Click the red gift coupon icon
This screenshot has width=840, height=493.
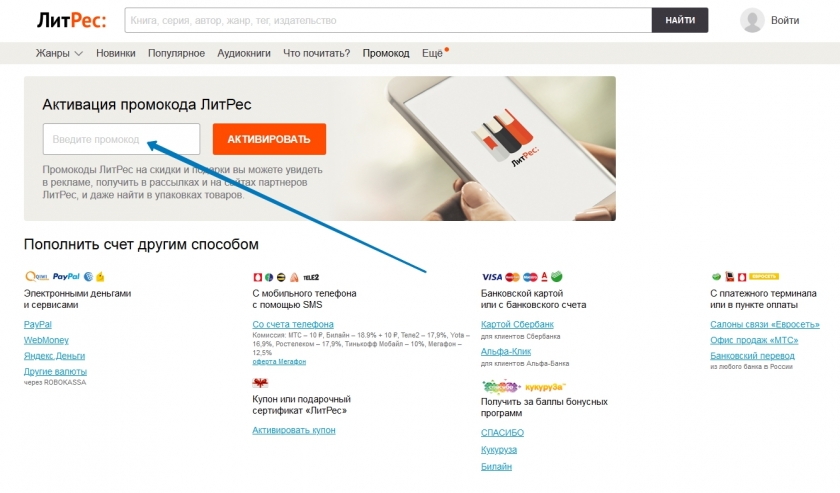[260, 383]
